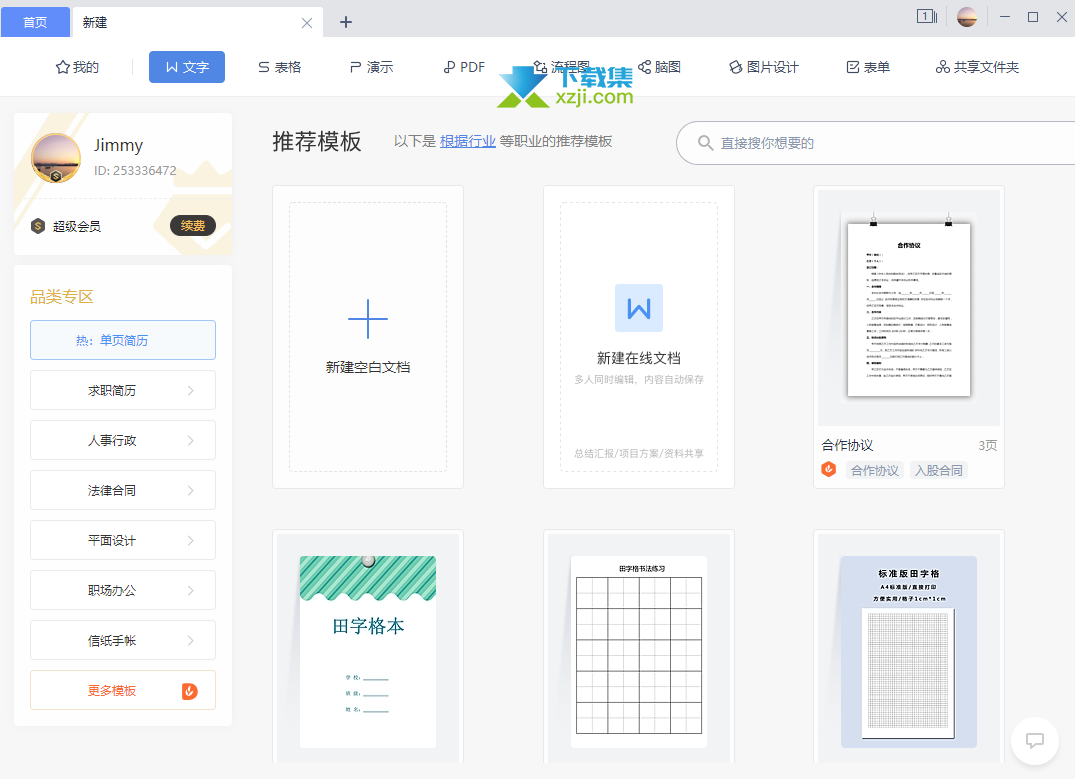
Task: Expand the 求职简历 category
Action: point(123,390)
